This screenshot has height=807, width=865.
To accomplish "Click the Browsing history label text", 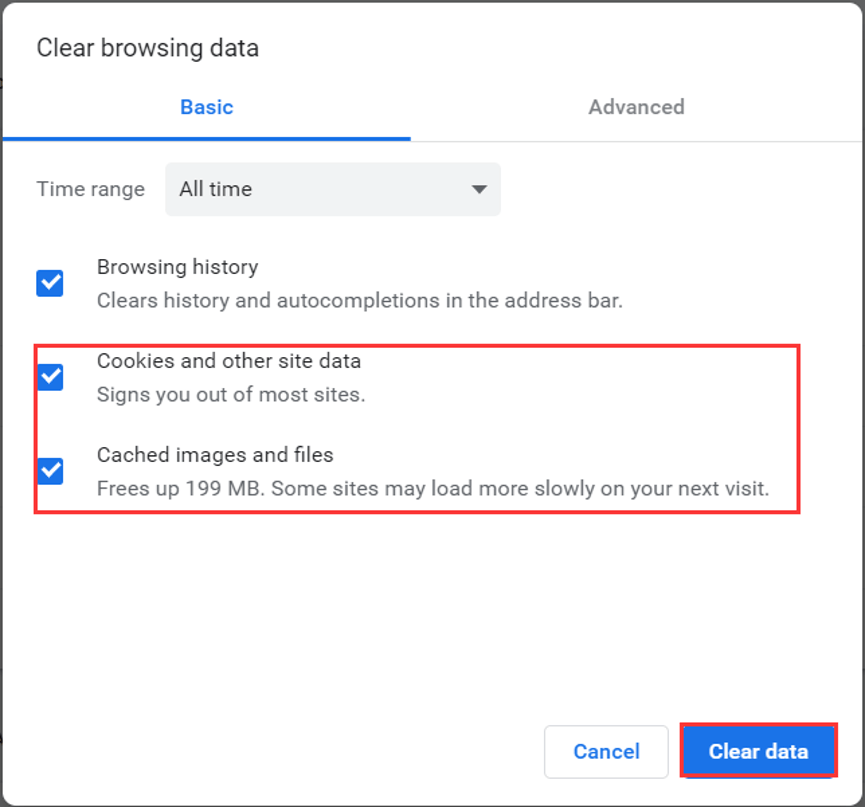I will click(178, 267).
